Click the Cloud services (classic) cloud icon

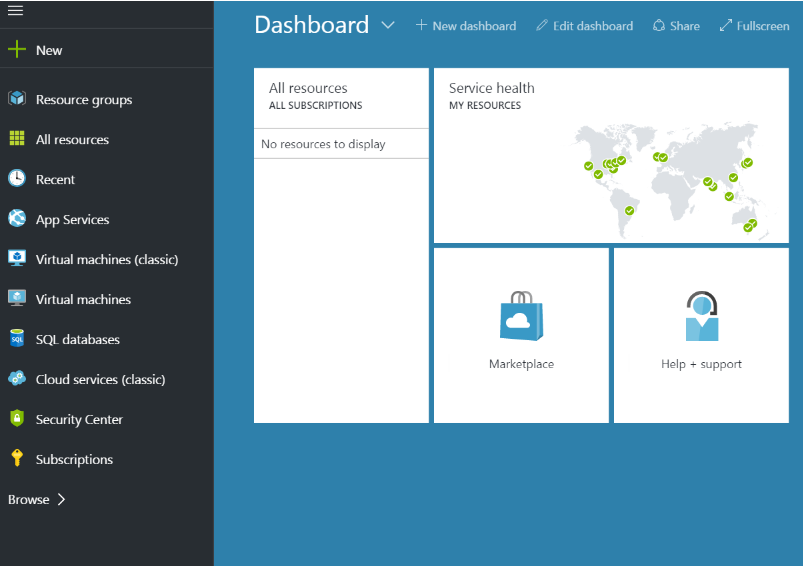coord(17,378)
